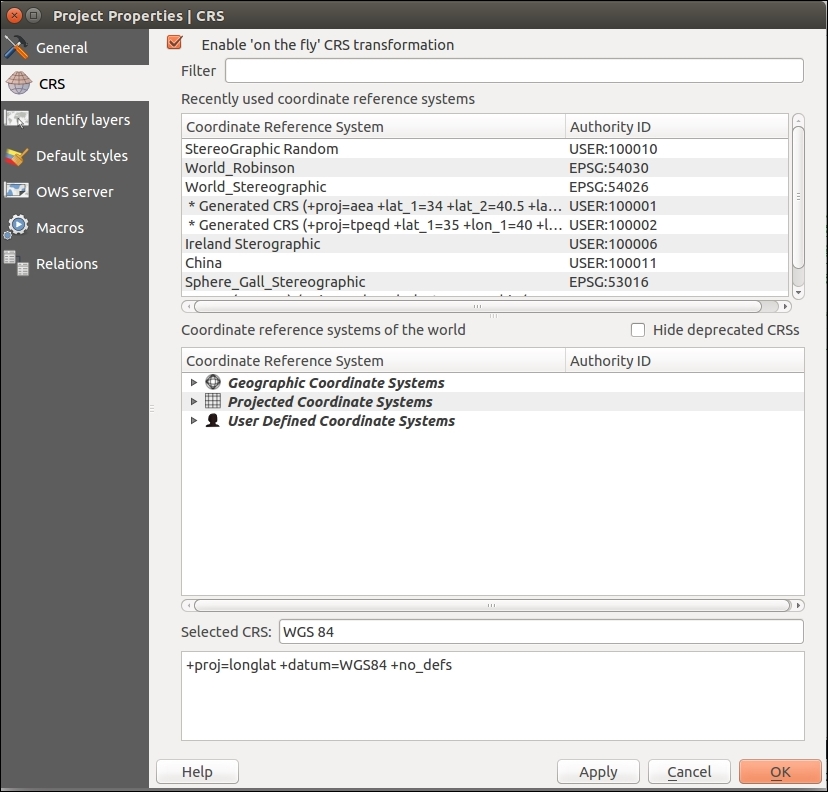Select the CRS globe icon

tap(18, 84)
